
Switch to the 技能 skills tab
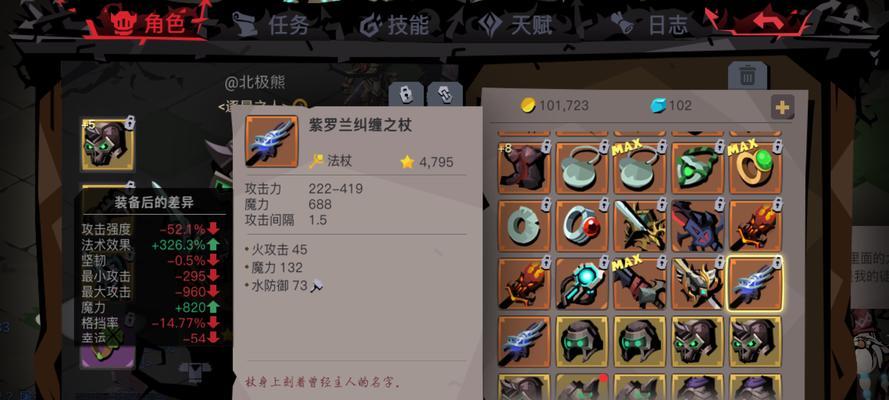point(393,25)
